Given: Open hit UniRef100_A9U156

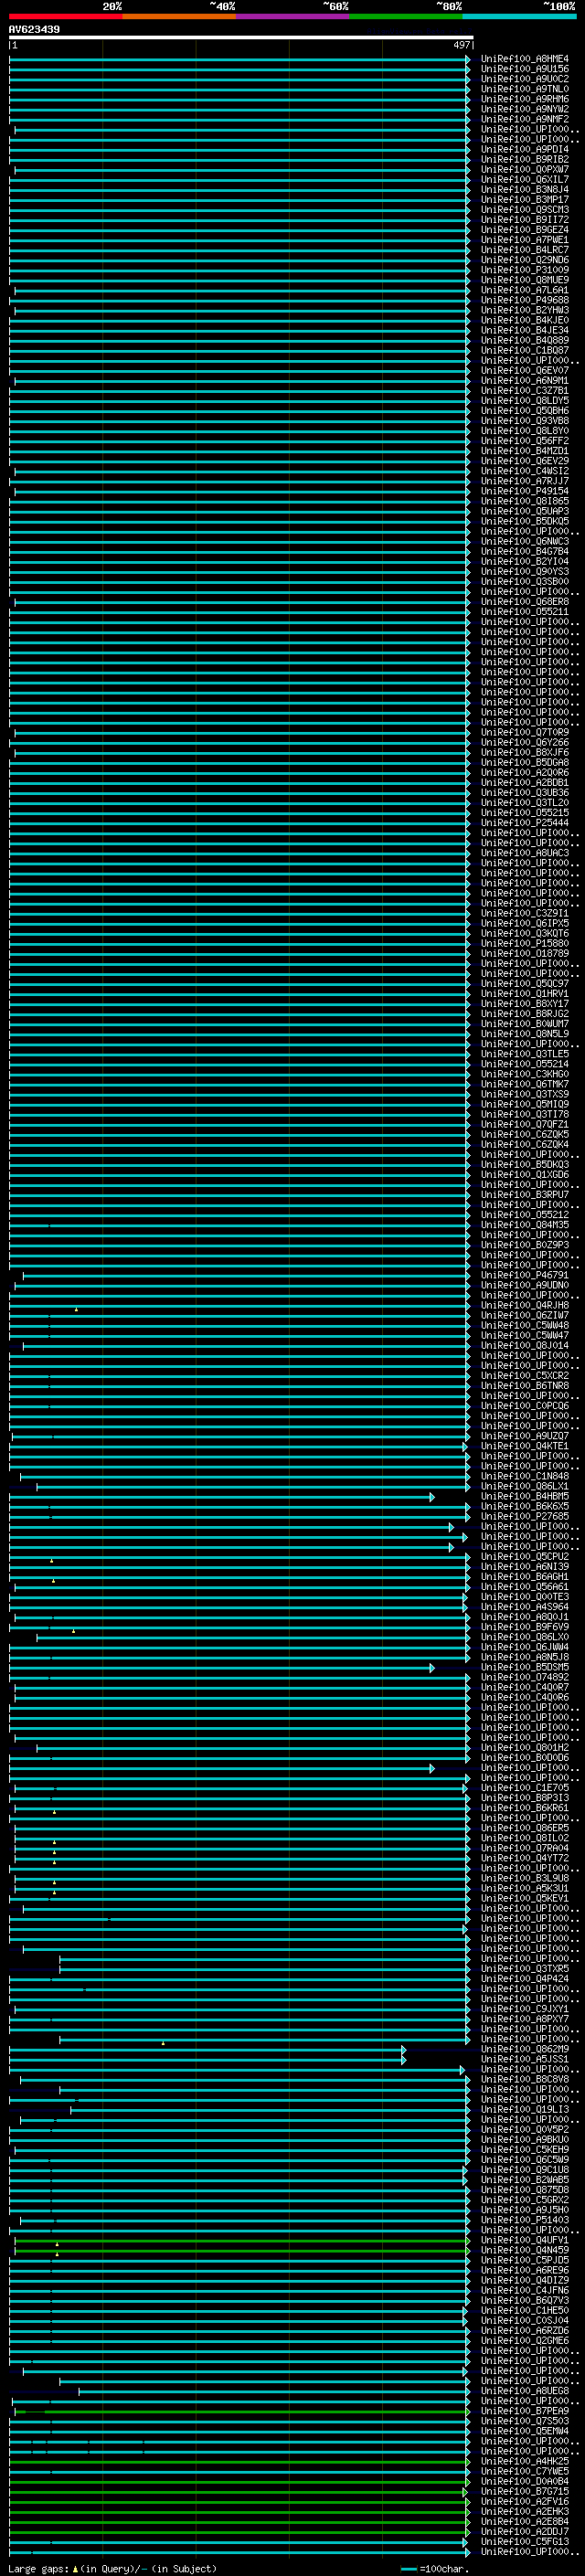Looking at the screenshot, I should pos(525,69).
